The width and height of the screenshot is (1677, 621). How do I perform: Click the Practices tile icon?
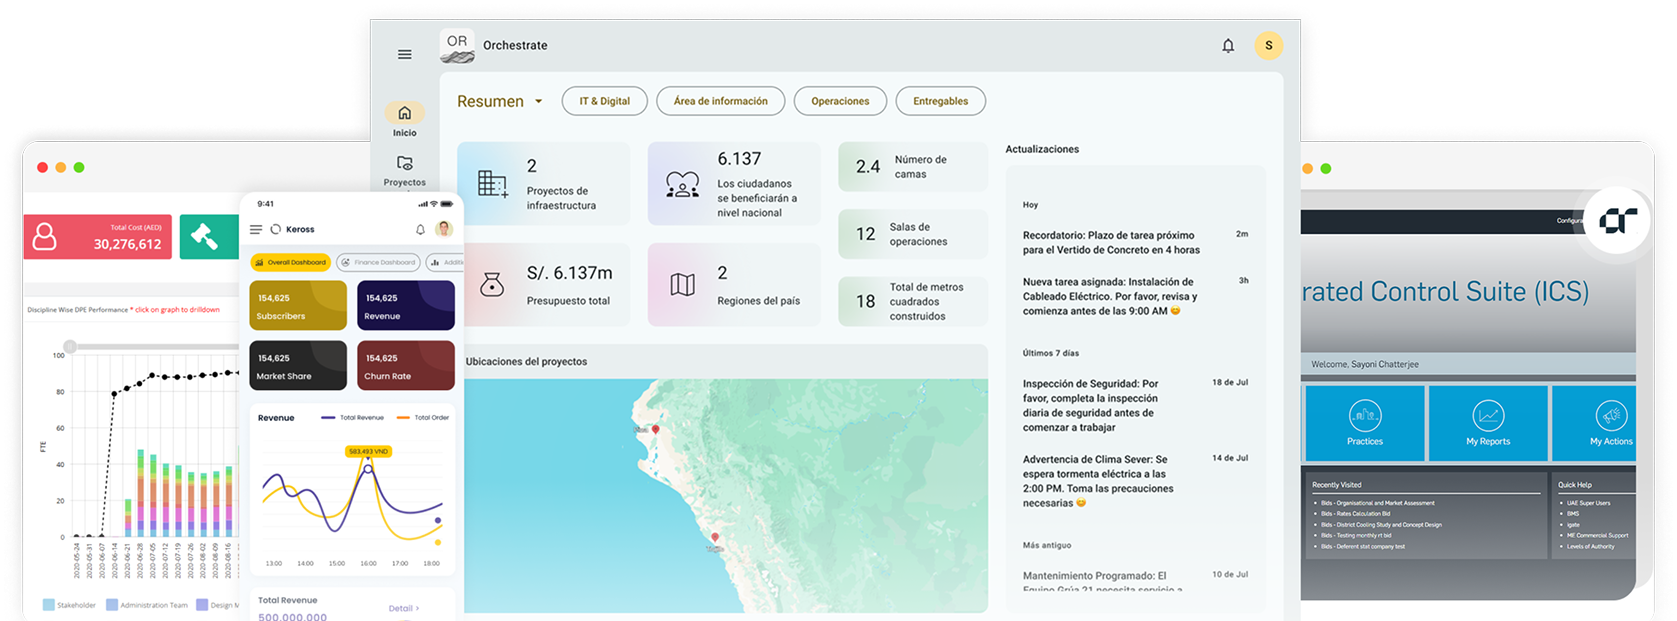click(1364, 415)
